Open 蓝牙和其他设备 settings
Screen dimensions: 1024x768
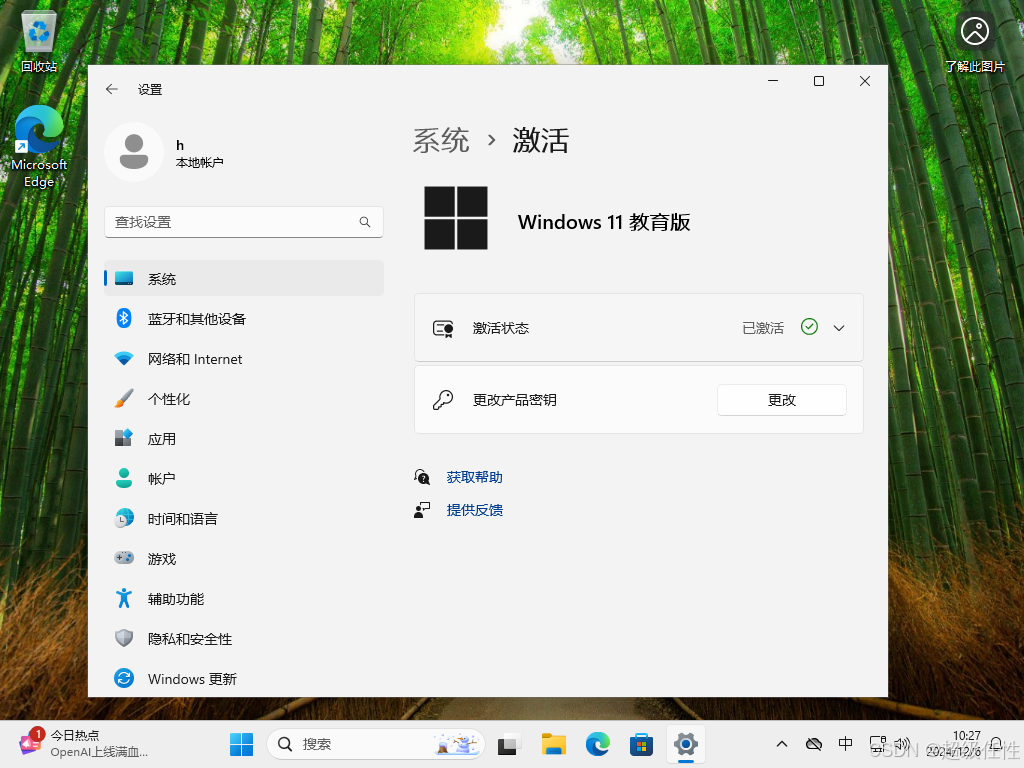(244, 319)
